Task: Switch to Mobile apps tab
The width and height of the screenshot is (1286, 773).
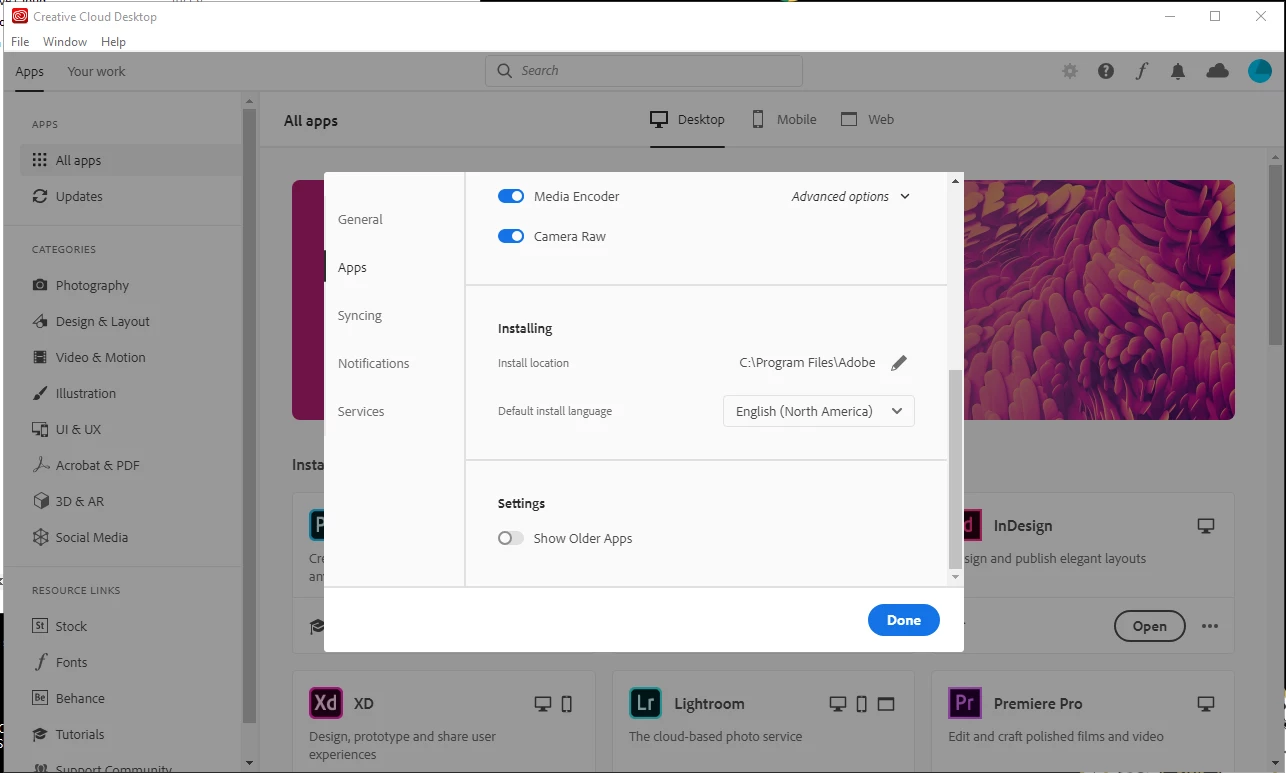Action: click(784, 119)
